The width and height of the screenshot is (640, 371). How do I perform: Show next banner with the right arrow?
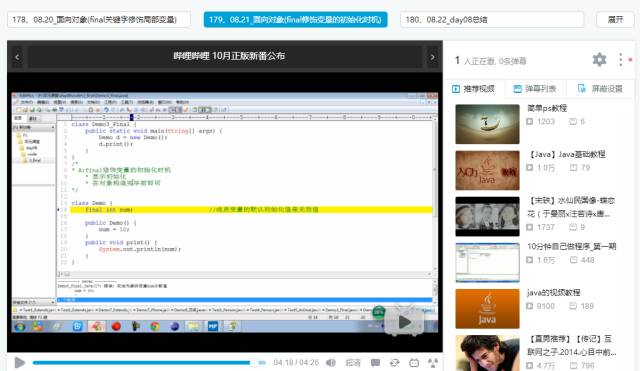point(432,57)
